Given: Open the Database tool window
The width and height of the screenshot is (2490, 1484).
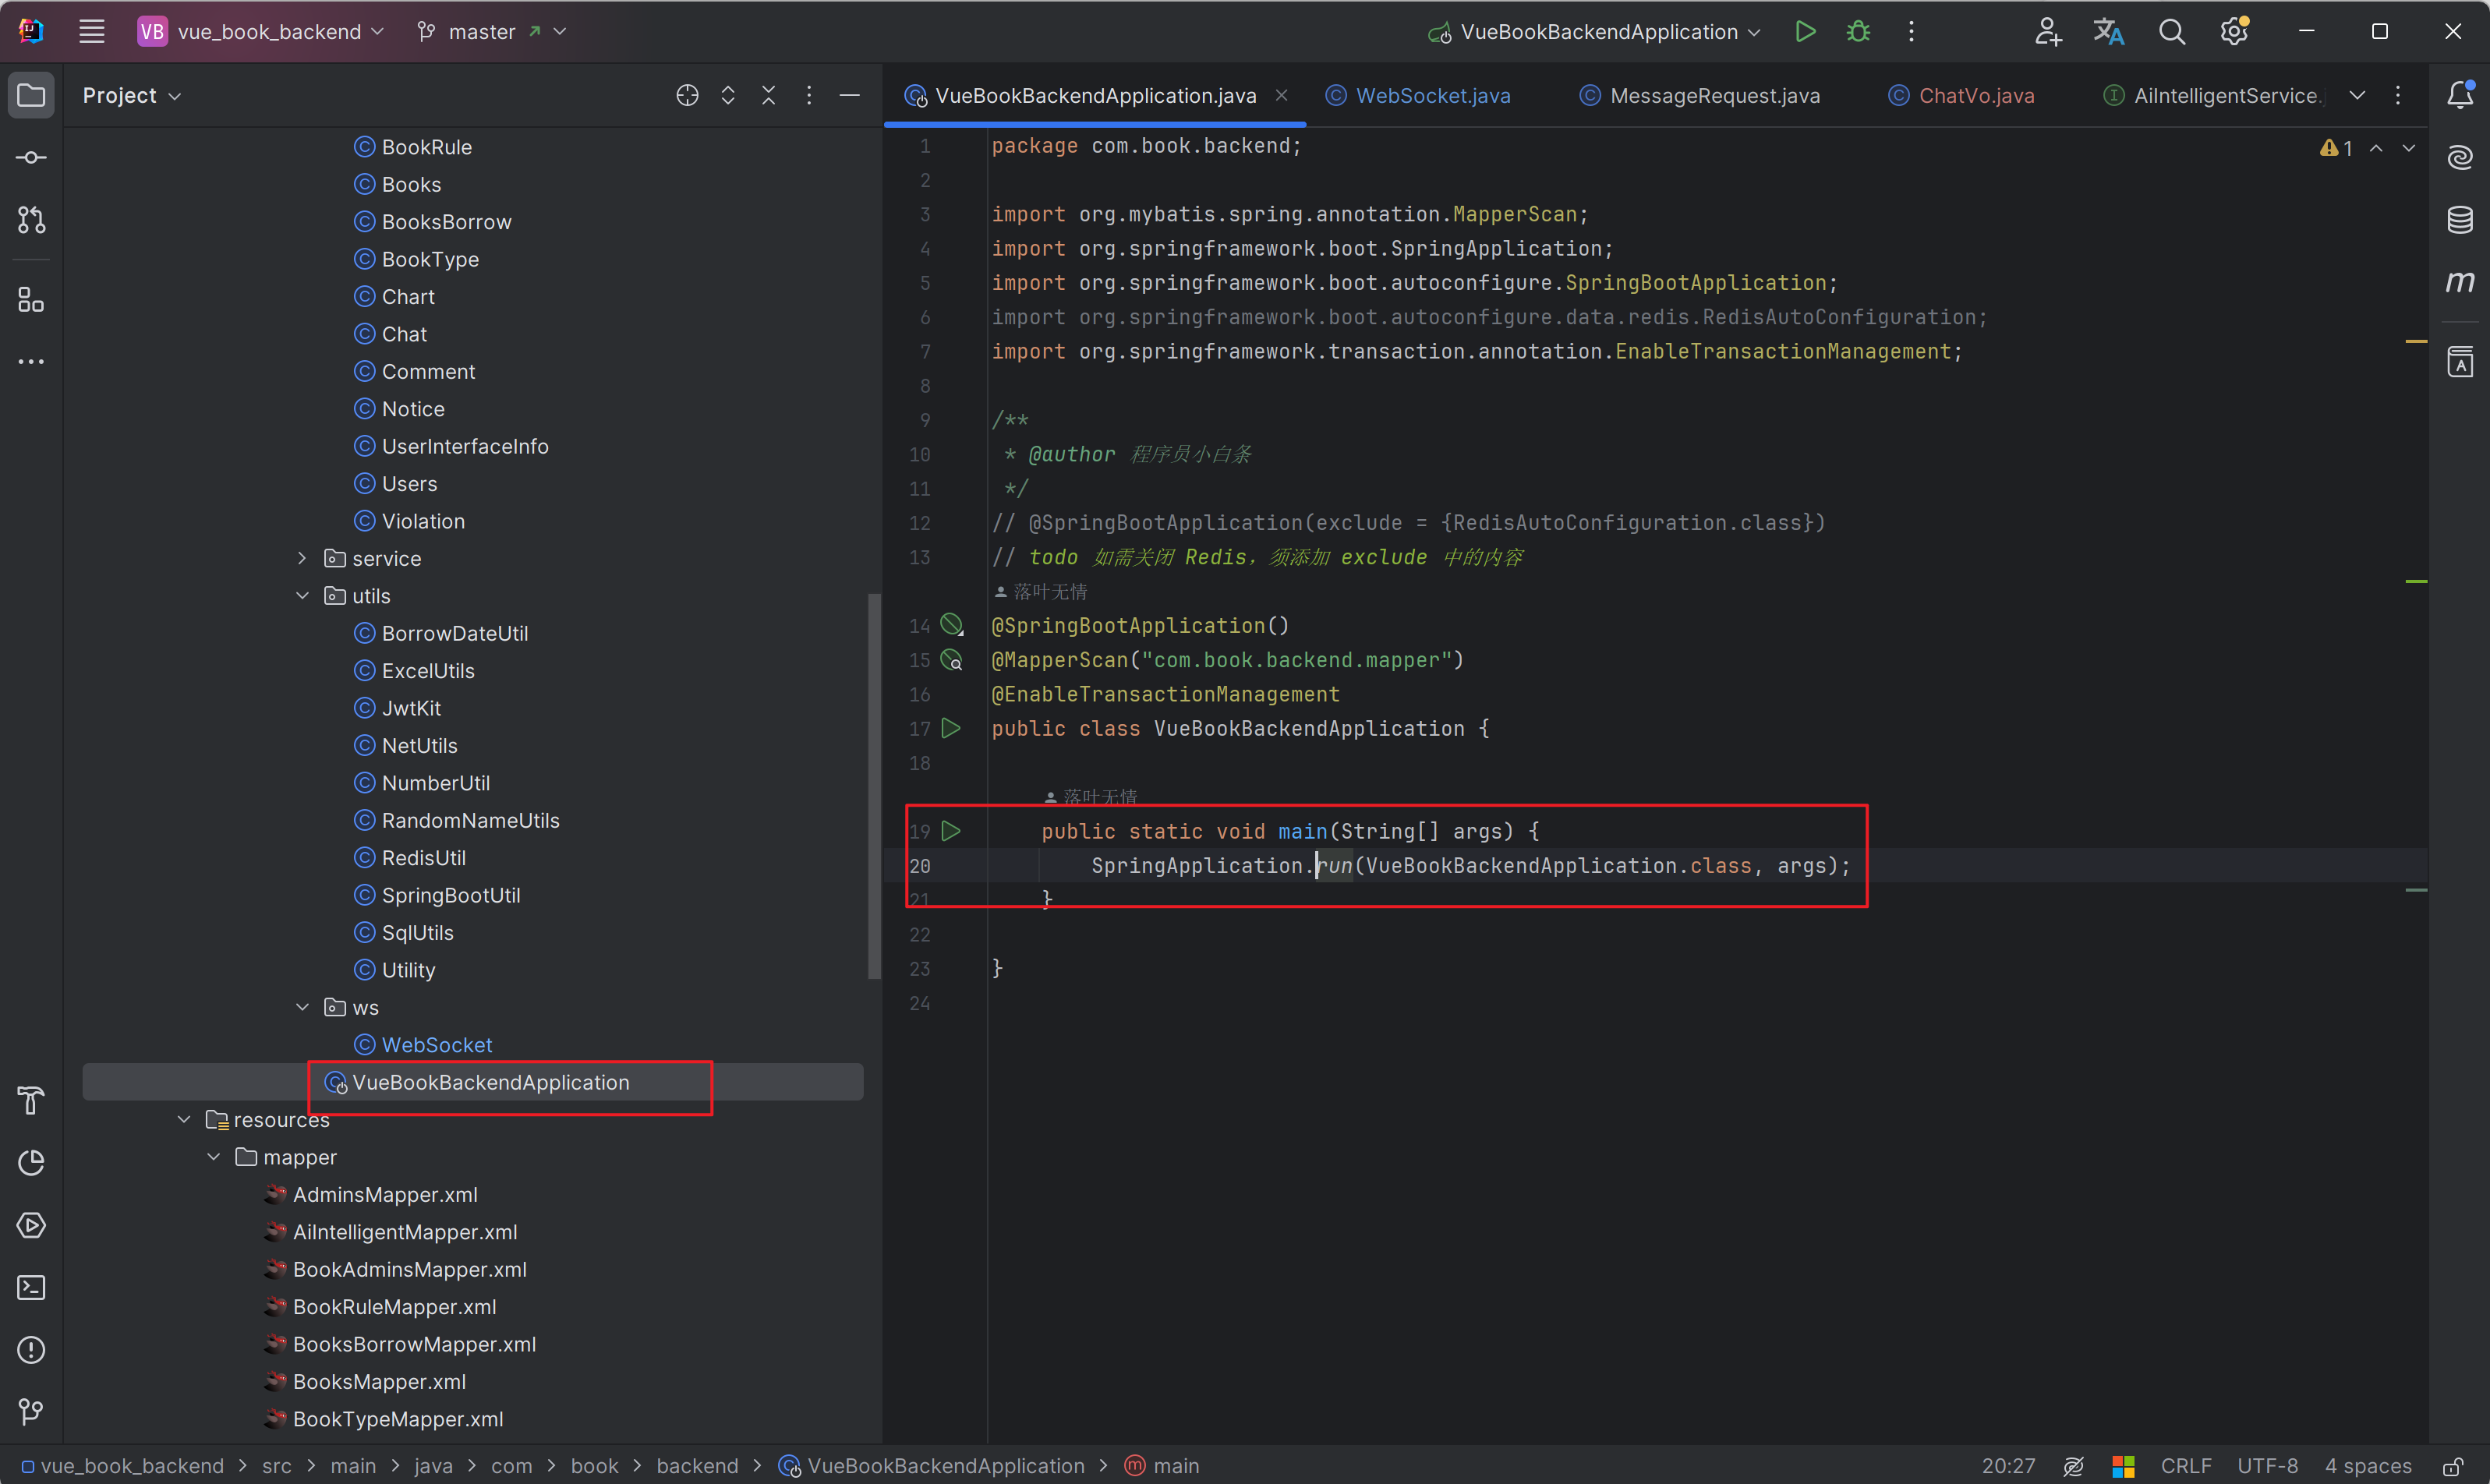Looking at the screenshot, I should [2460, 219].
